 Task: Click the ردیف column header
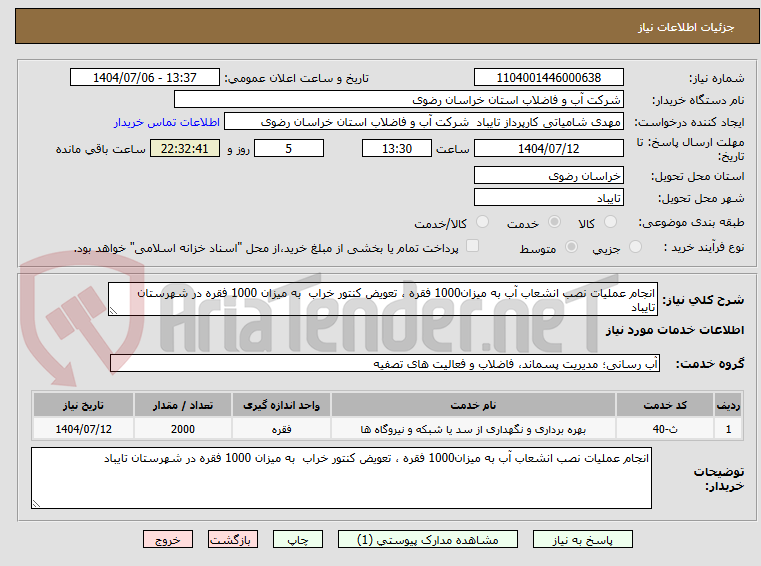coord(728,405)
